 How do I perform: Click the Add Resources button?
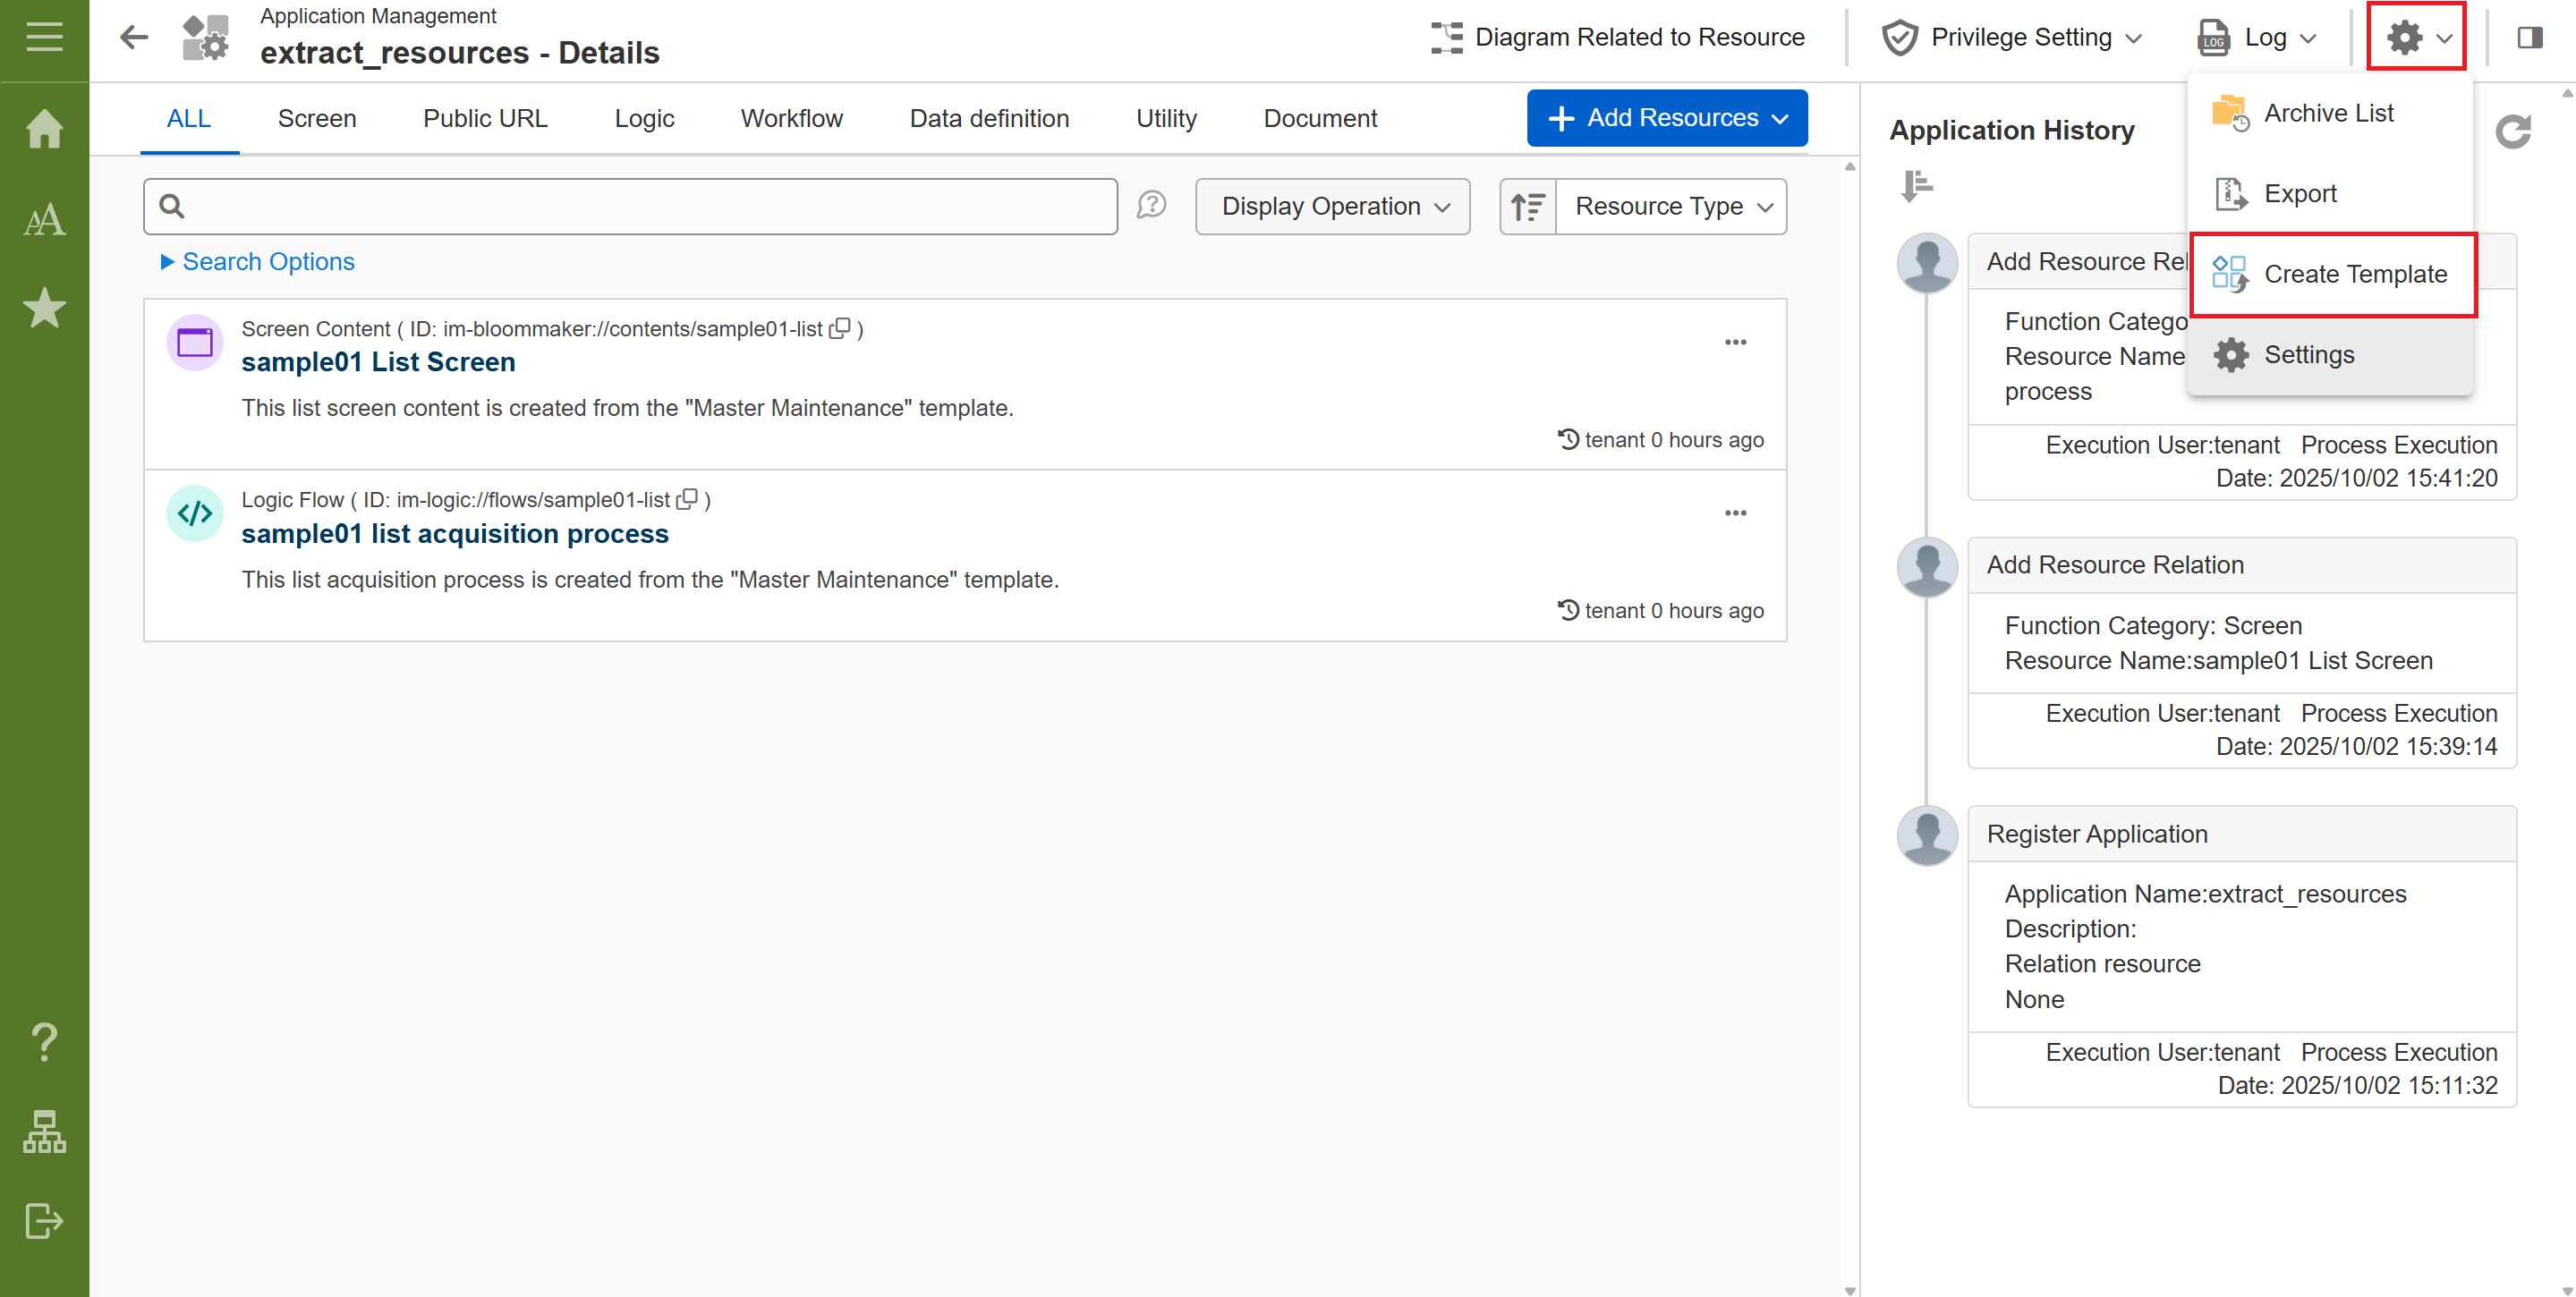(1666, 118)
